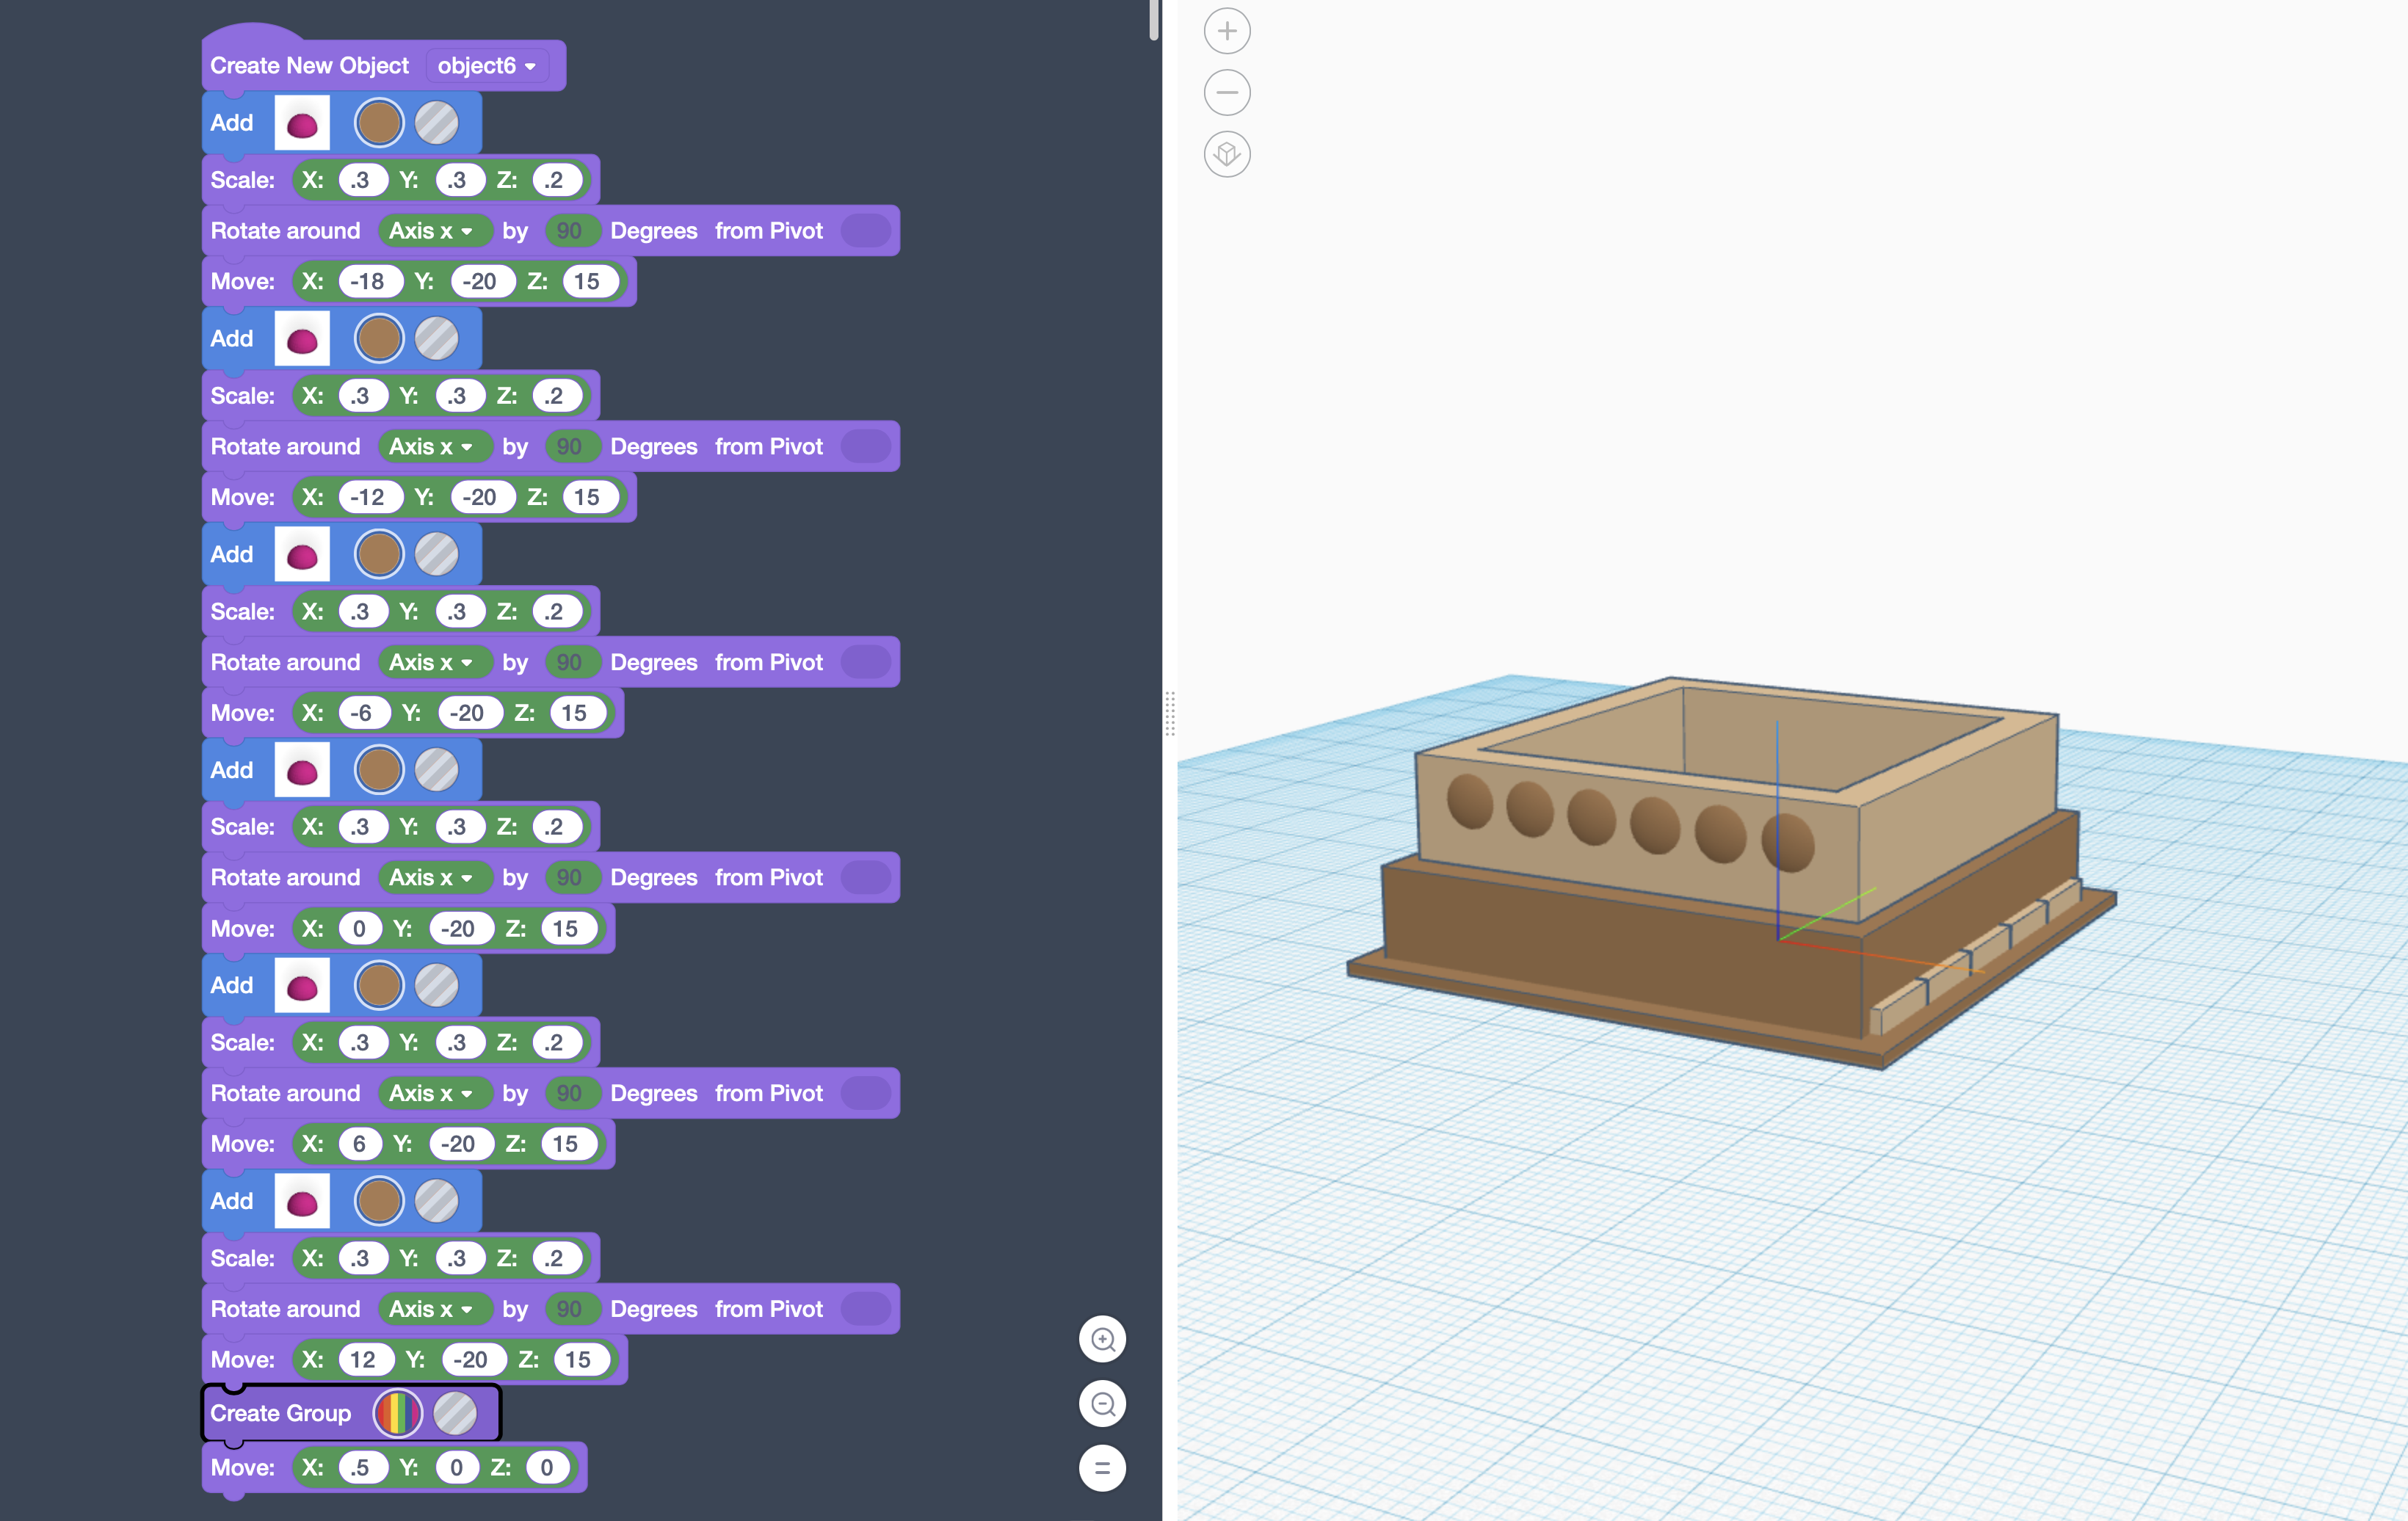Click the fit-to-view icon at bottom right
Viewport: 2408px width, 1521px height.
click(1102, 1468)
